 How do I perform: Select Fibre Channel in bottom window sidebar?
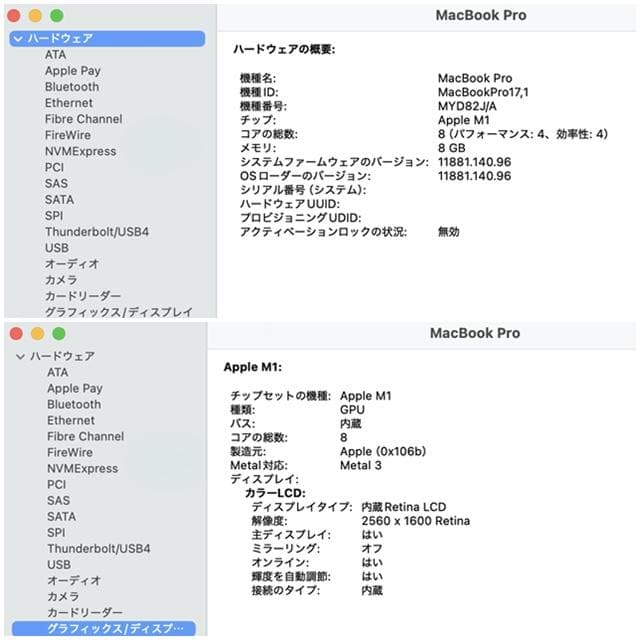(x=85, y=437)
